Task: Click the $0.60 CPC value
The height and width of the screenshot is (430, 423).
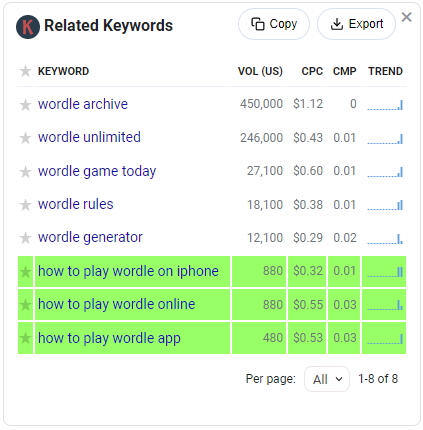Action: [308, 171]
